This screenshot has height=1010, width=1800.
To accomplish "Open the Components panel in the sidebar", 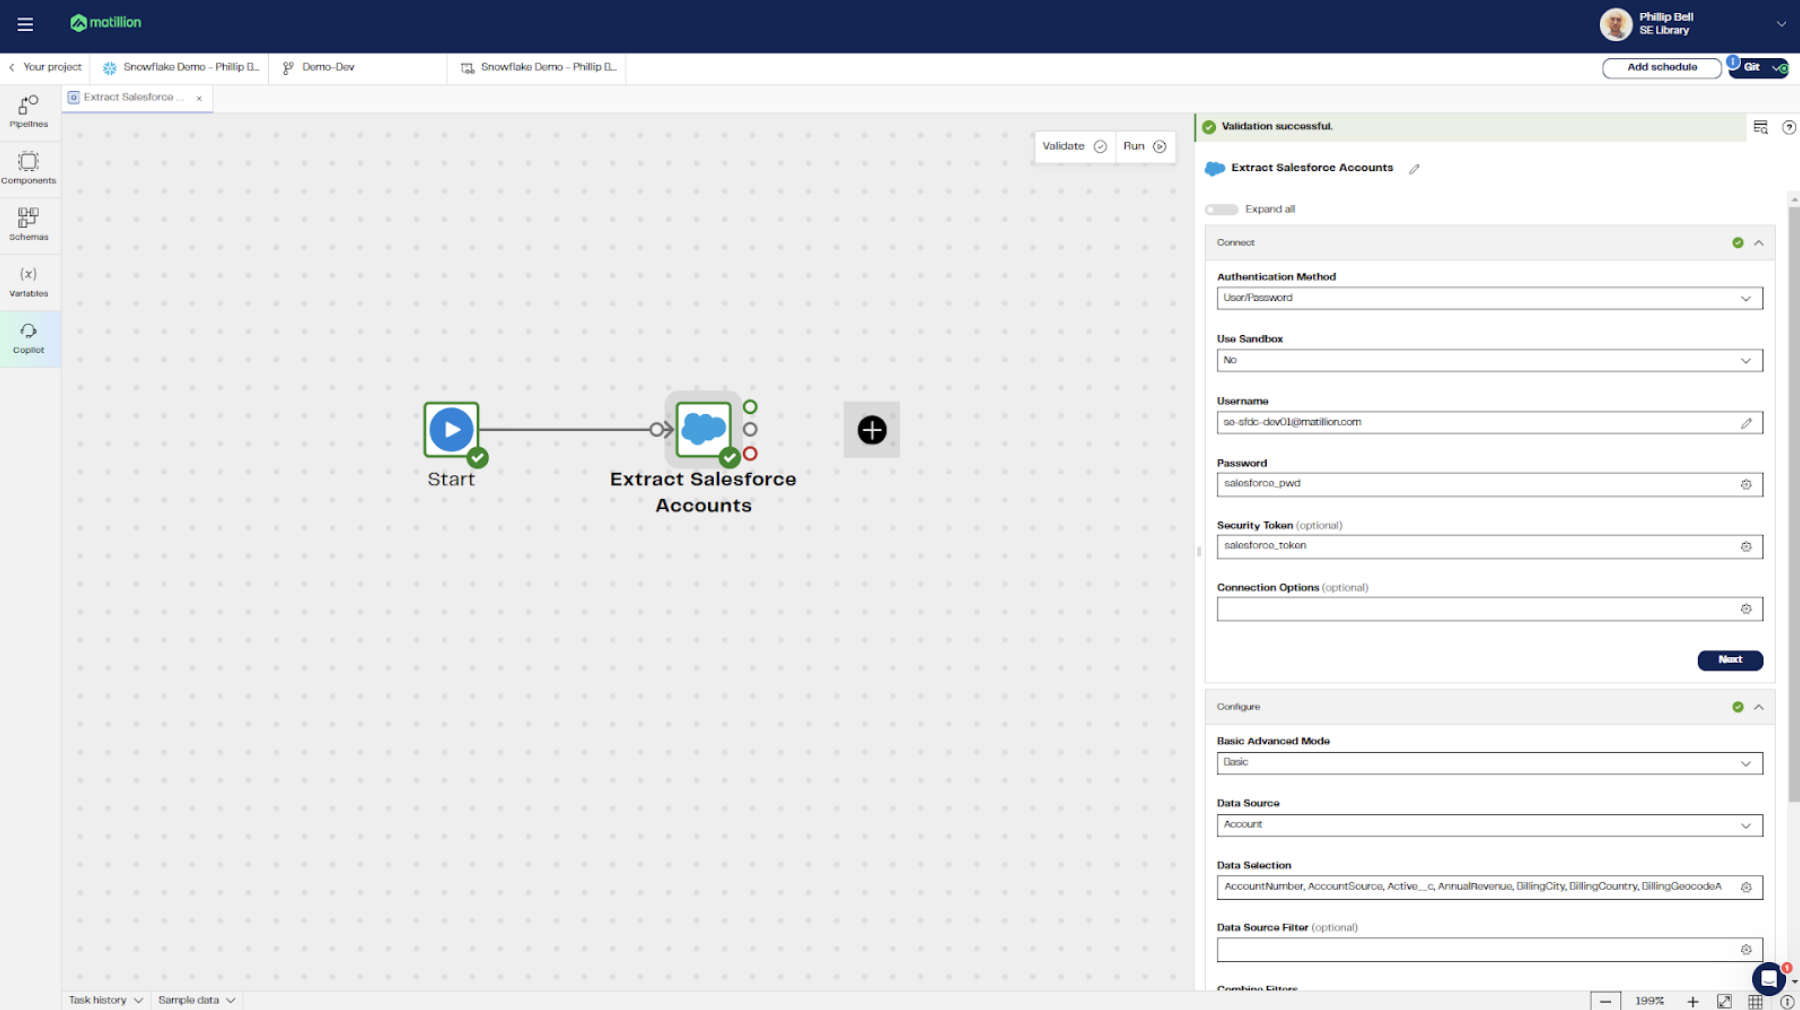I will (27, 167).
